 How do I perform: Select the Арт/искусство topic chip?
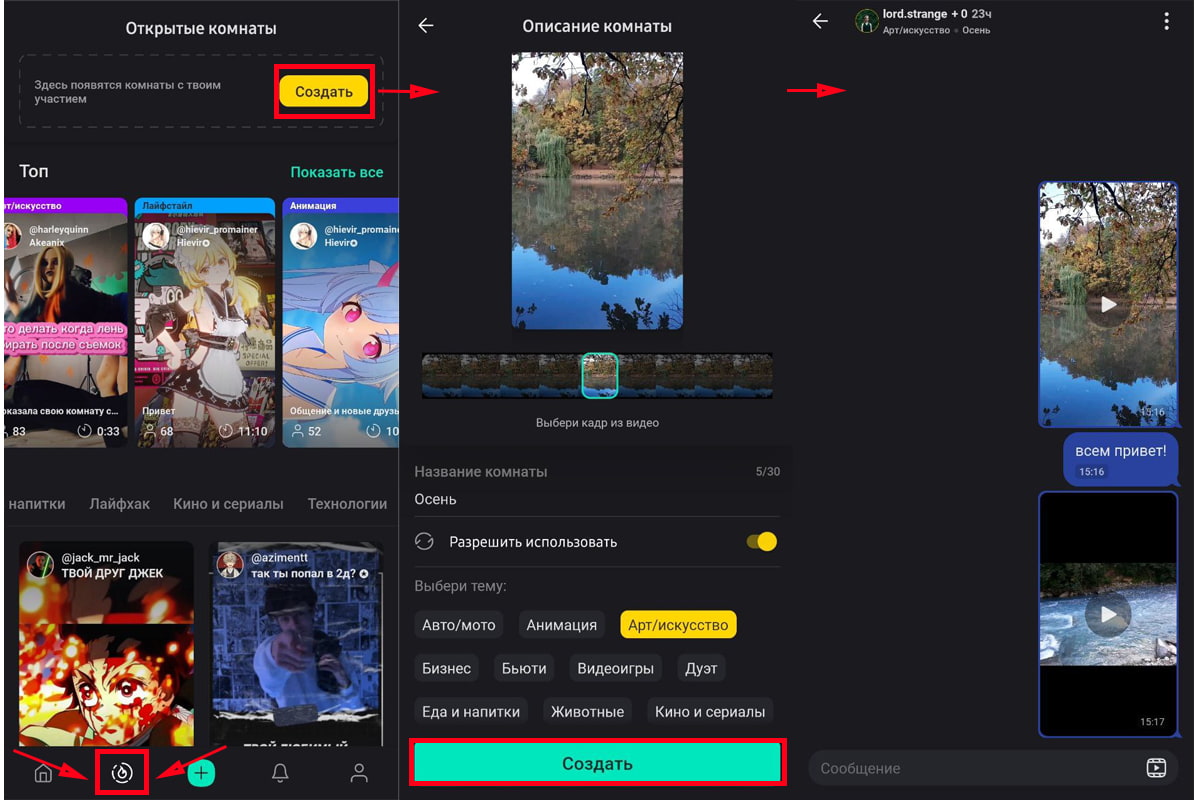[x=678, y=625]
